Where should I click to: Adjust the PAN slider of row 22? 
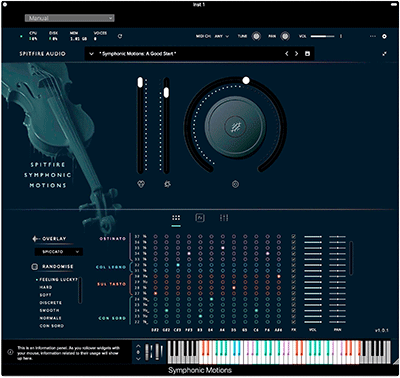pyautogui.click(x=337, y=322)
